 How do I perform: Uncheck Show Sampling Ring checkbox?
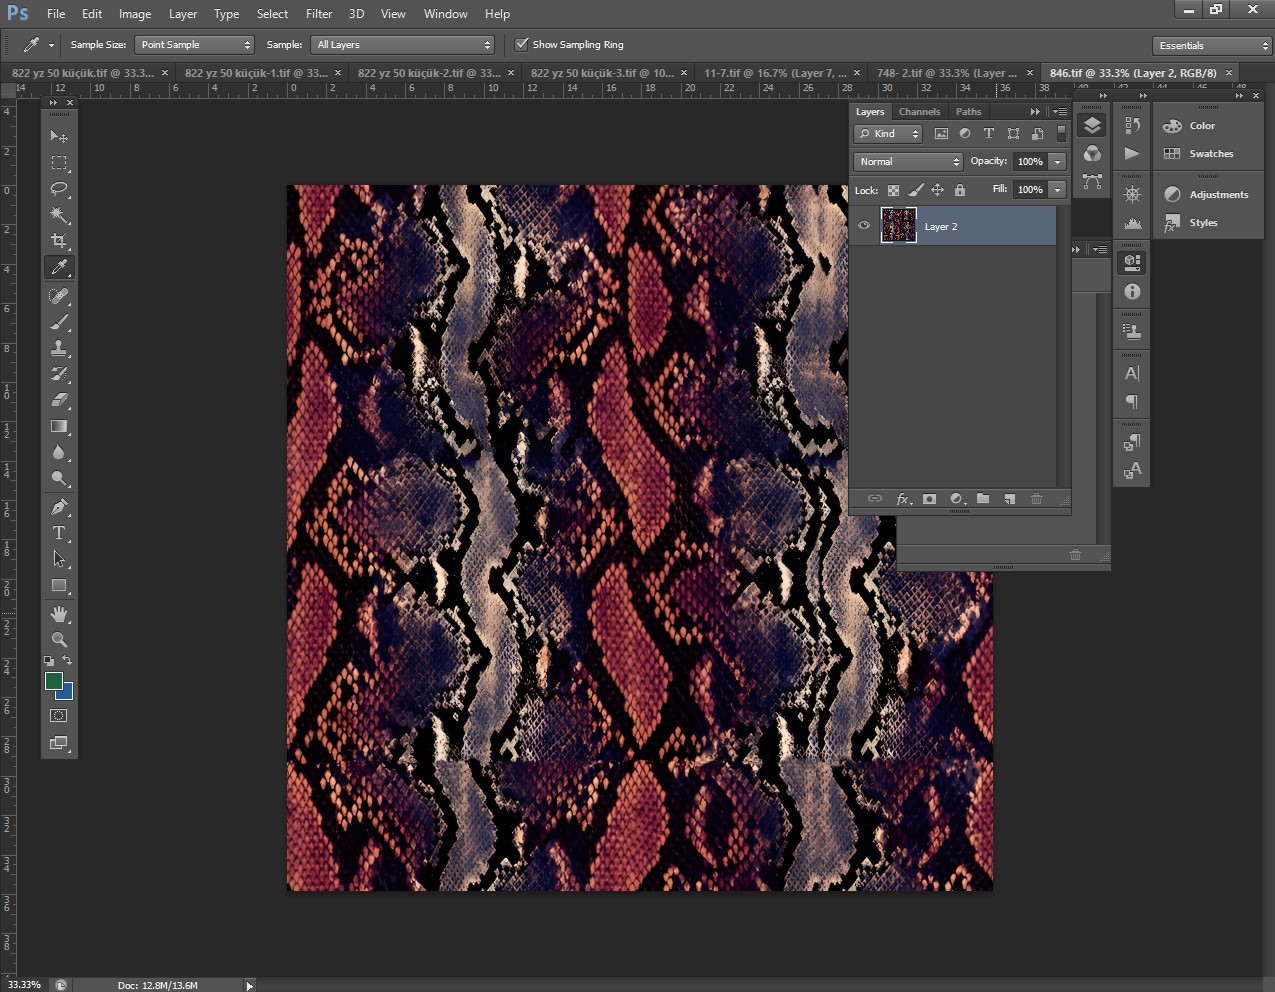(x=521, y=45)
